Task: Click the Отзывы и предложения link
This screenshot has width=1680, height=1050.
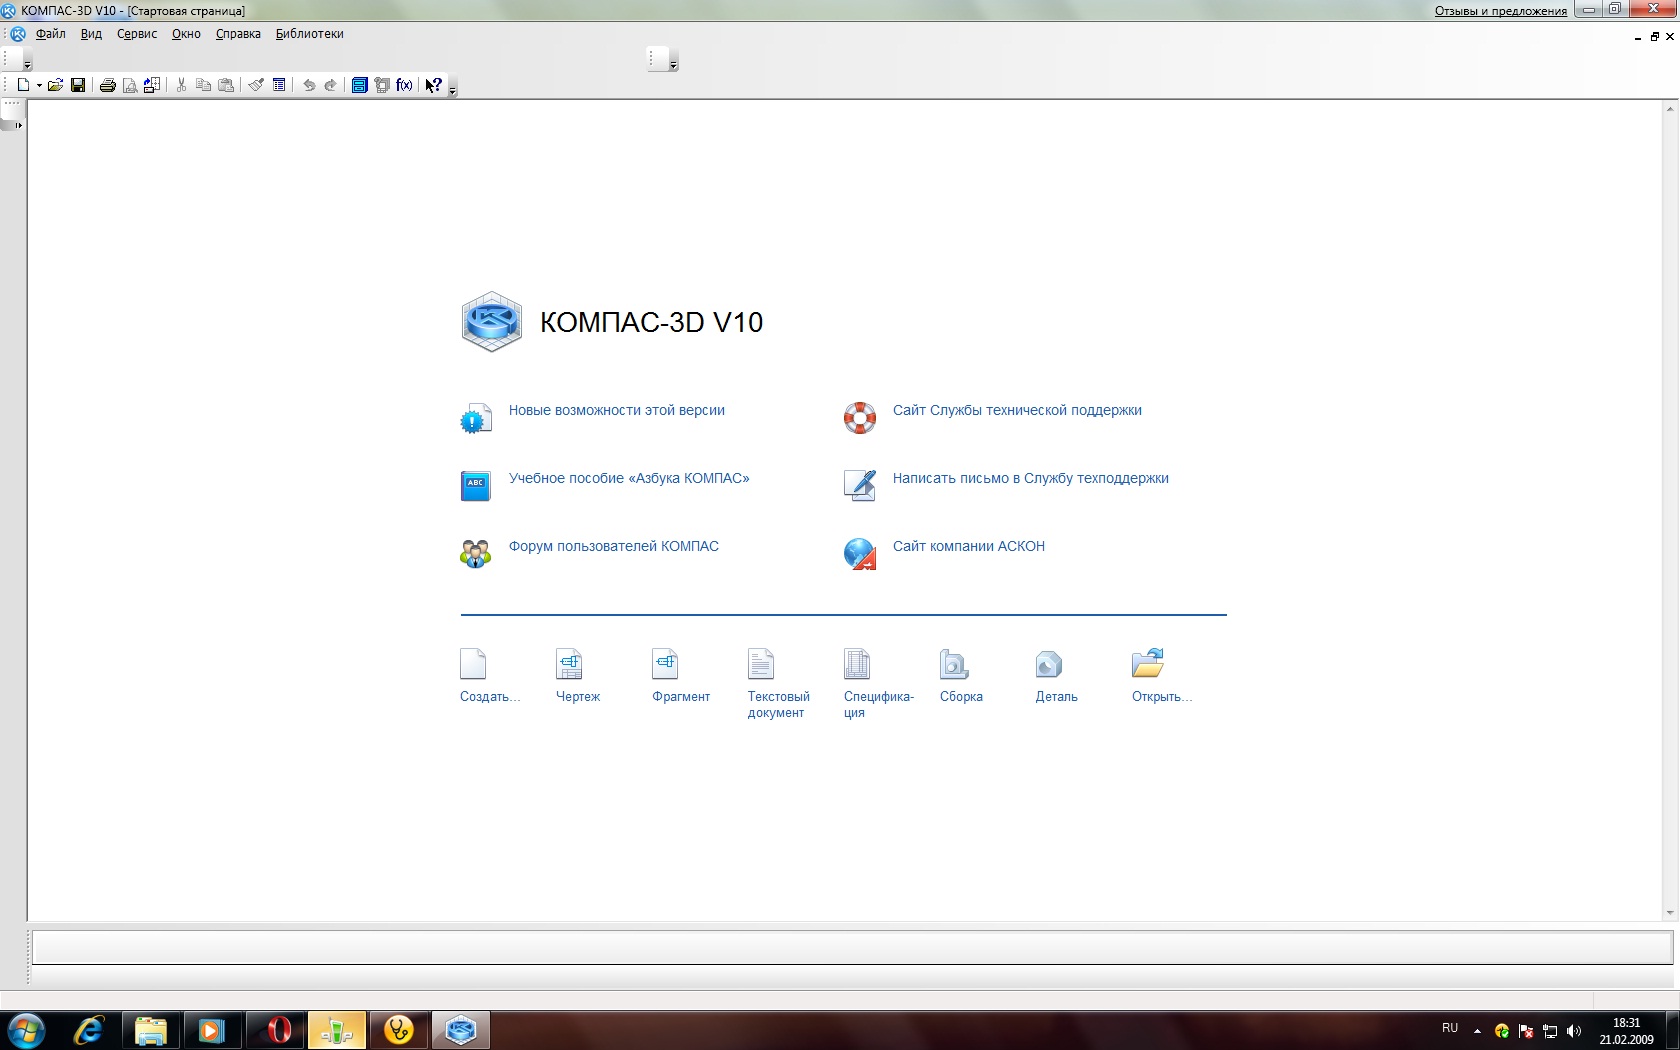Action: point(1500,11)
